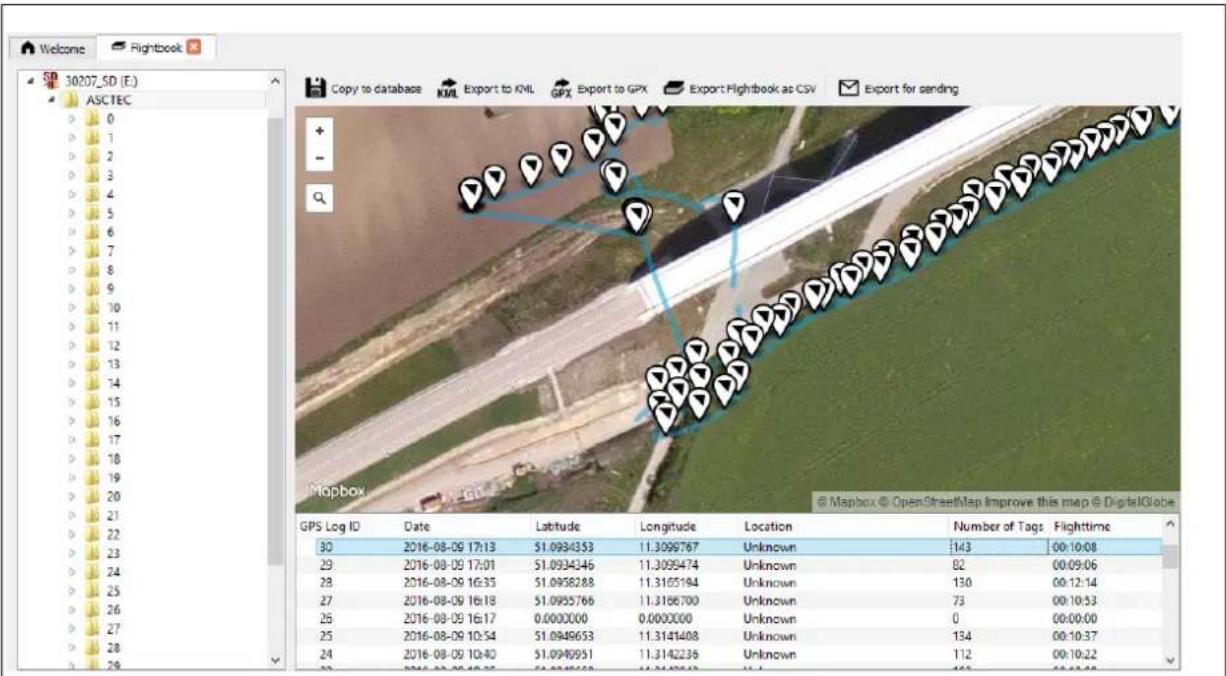Expand folder 7 in the tree
Image resolution: width=1226 pixels, height=676 pixels.
(x=73, y=251)
